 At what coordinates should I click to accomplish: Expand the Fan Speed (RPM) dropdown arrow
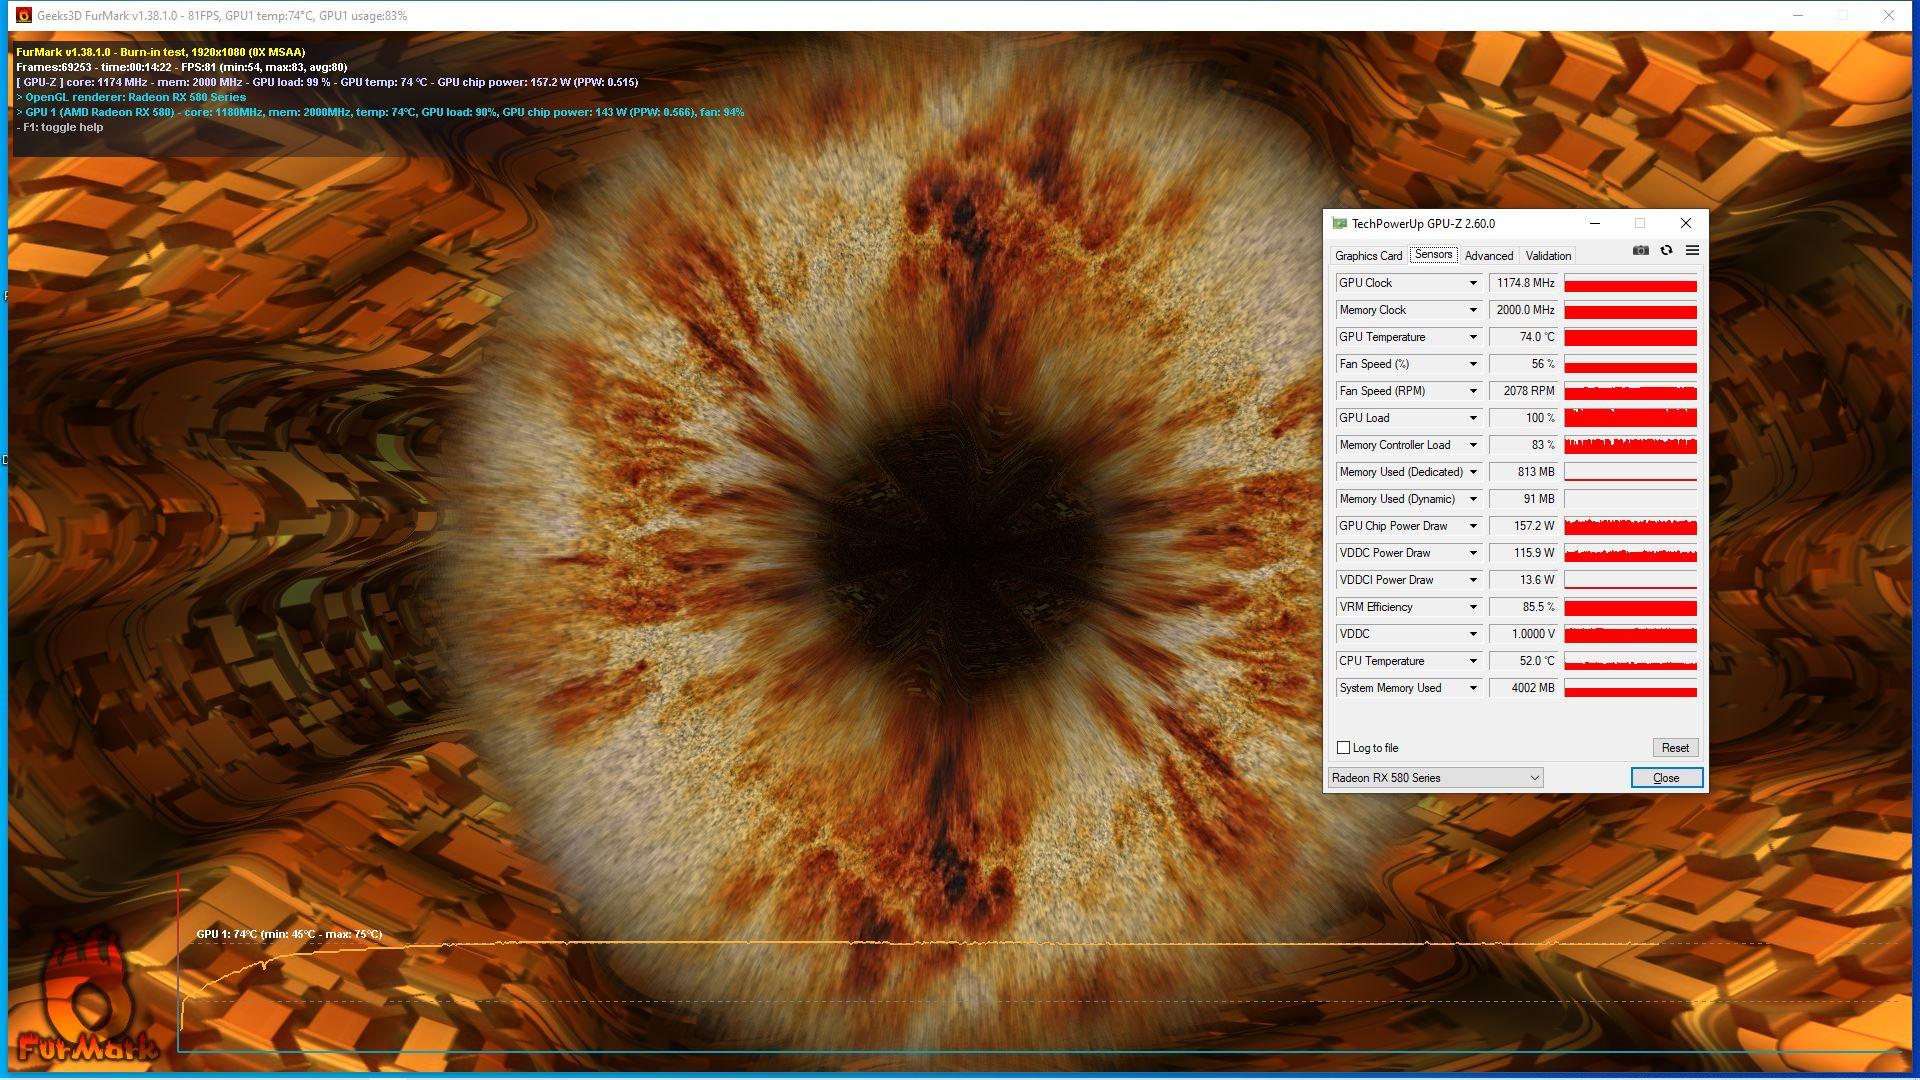point(1472,392)
